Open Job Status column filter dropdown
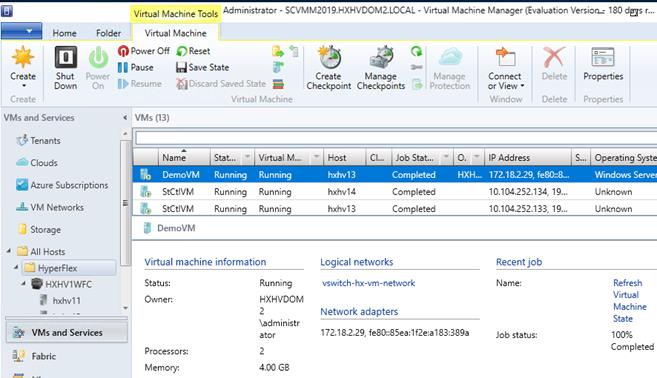This screenshot has height=378, width=657. [446, 157]
